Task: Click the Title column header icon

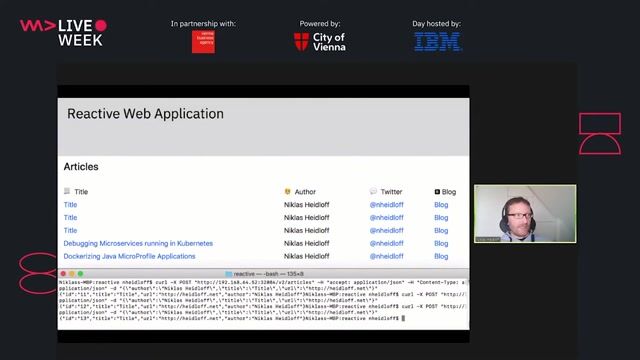Action: pos(67,191)
